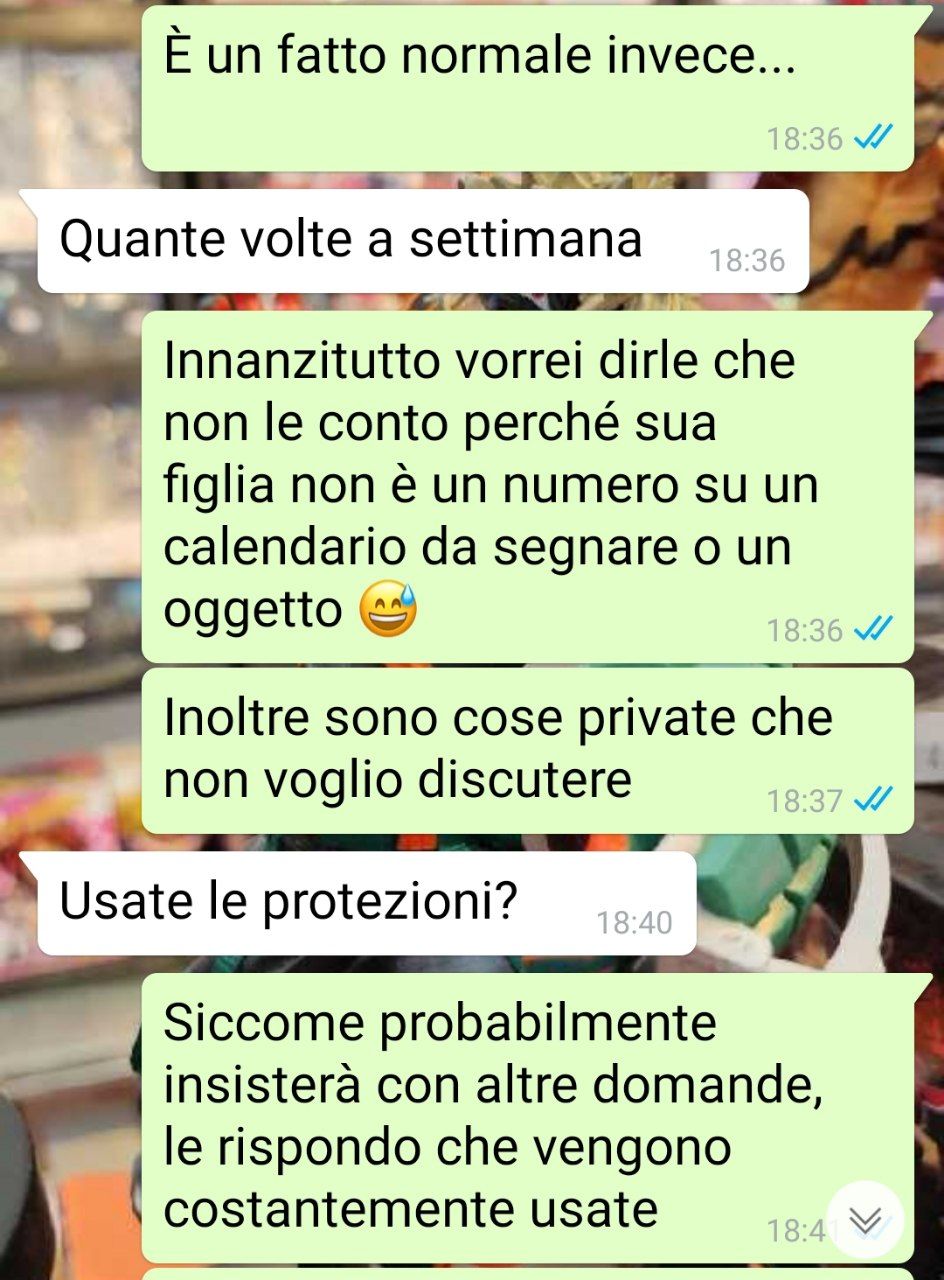The width and height of the screenshot is (944, 1280).
Task: Click the 18:36 timestamp on "Quante volte a settimana"
Action: pyautogui.click(x=748, y=261)
